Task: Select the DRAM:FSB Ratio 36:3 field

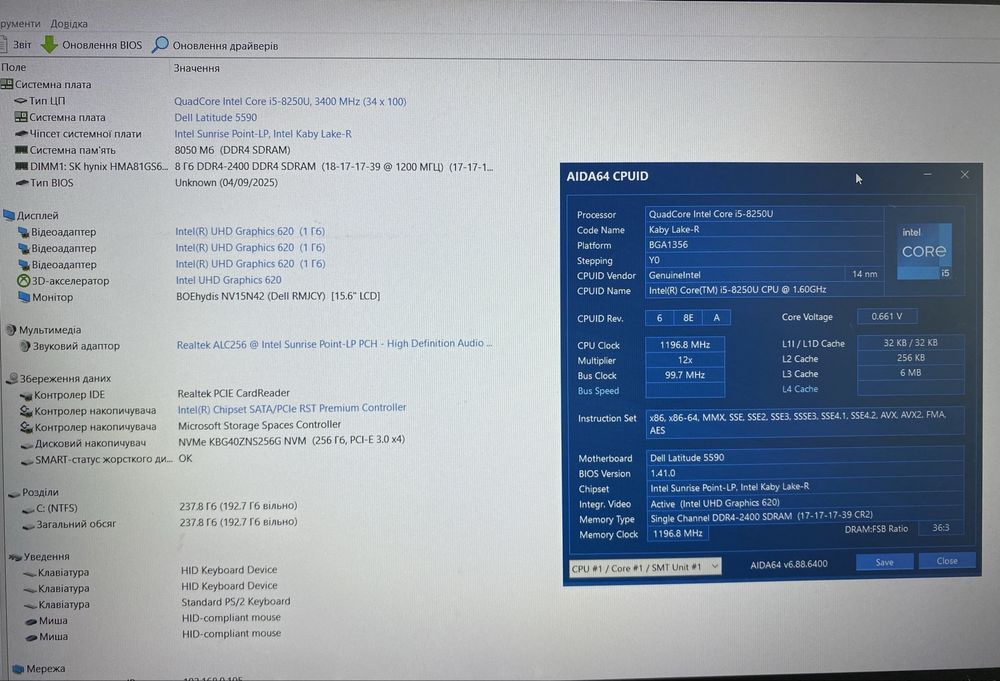Action: [941, 527]
